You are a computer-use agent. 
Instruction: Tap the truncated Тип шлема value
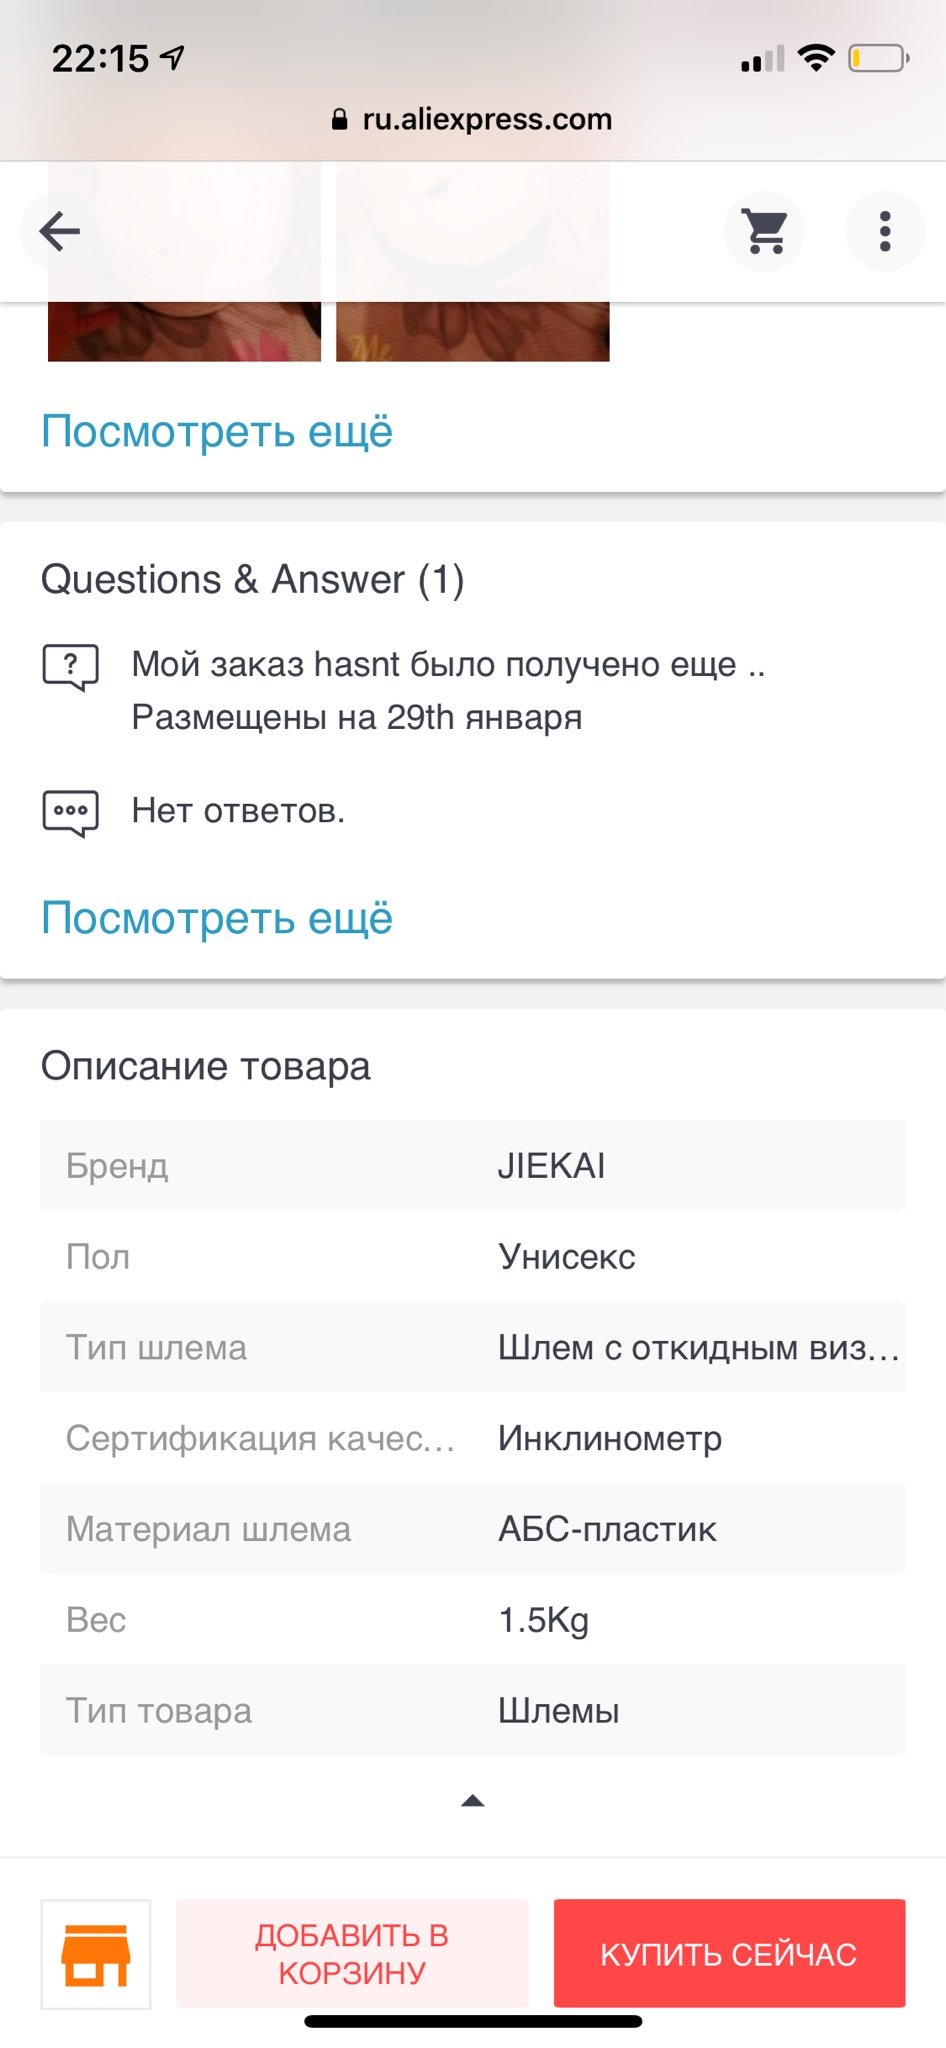click(699, 1348)
